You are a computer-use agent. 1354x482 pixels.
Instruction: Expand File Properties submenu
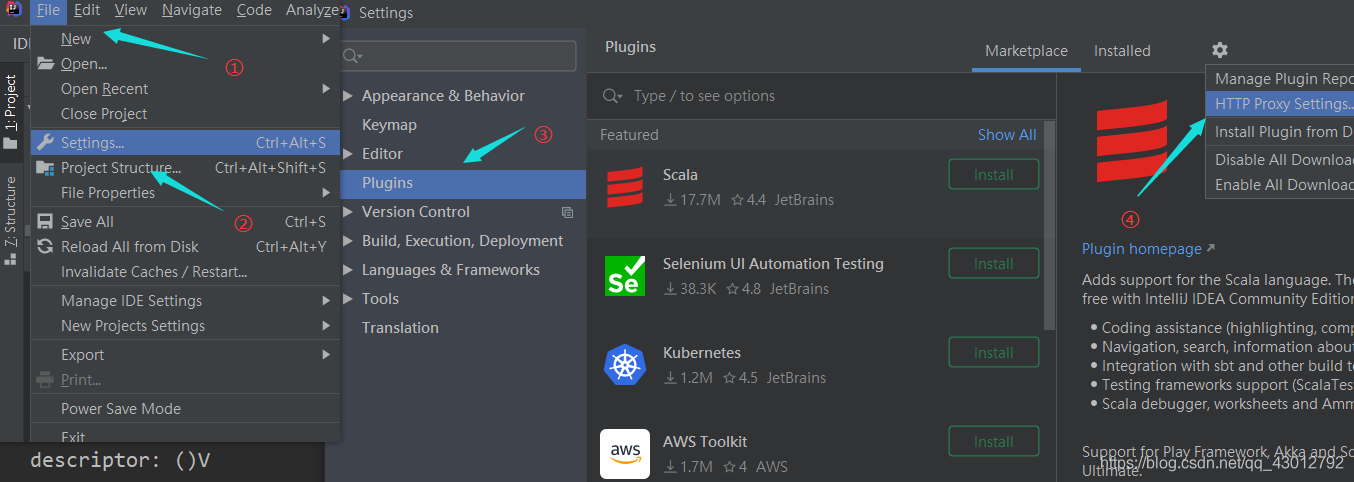[x=185, y=193]
